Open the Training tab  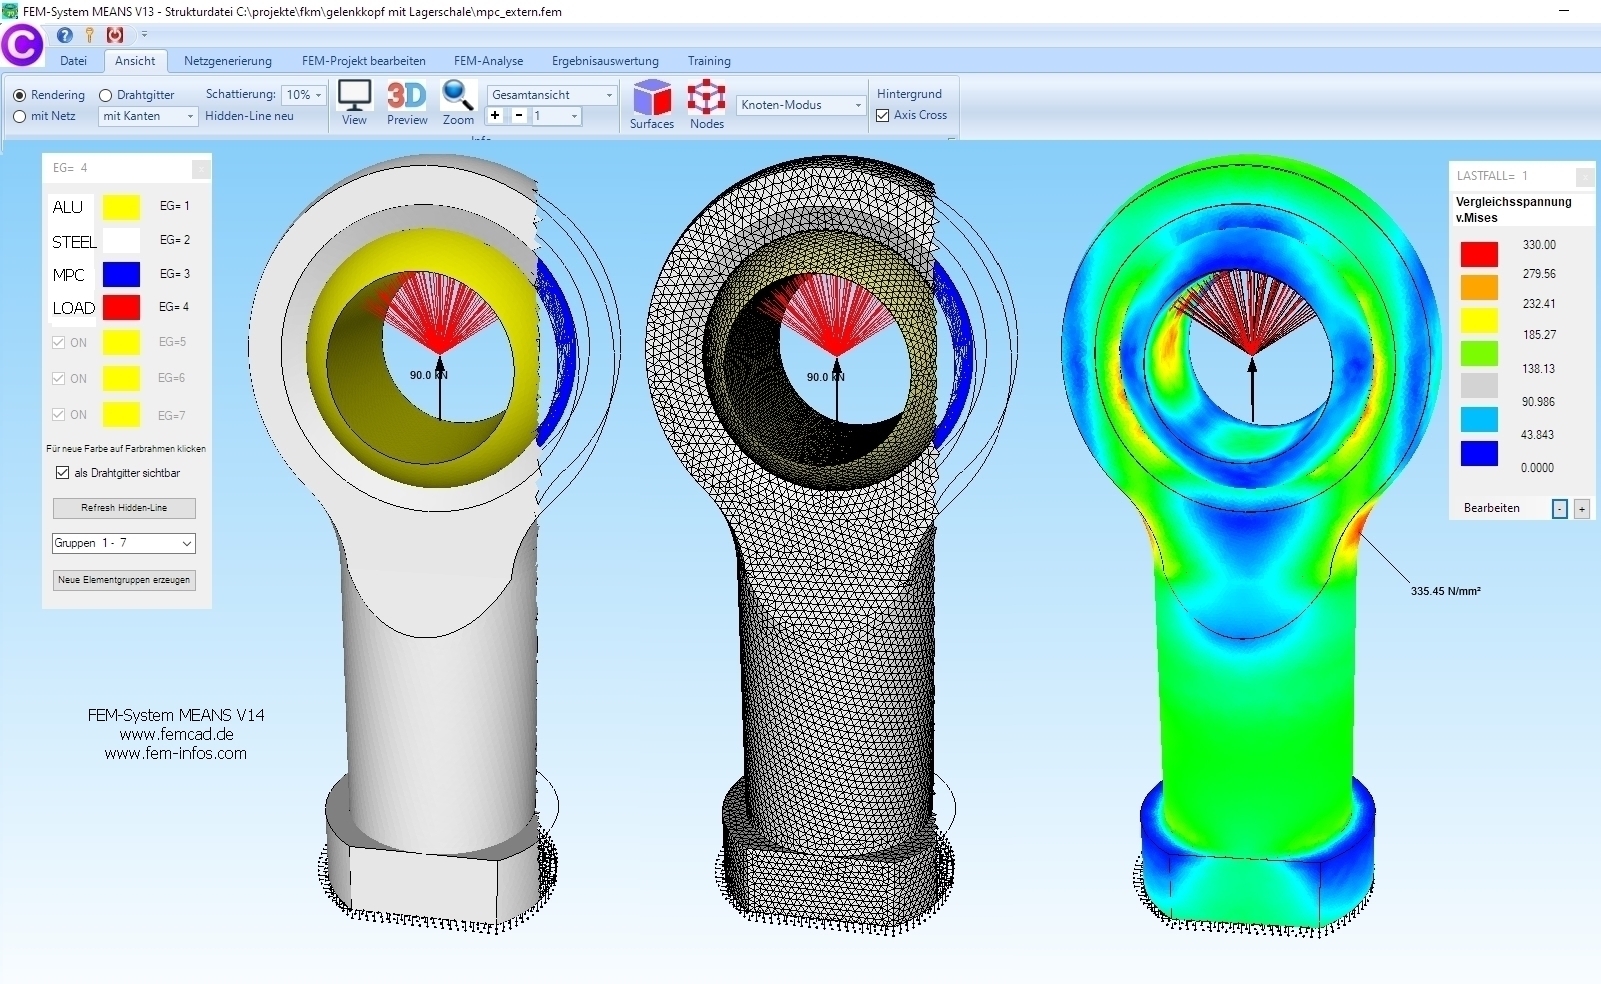point(709,61)
